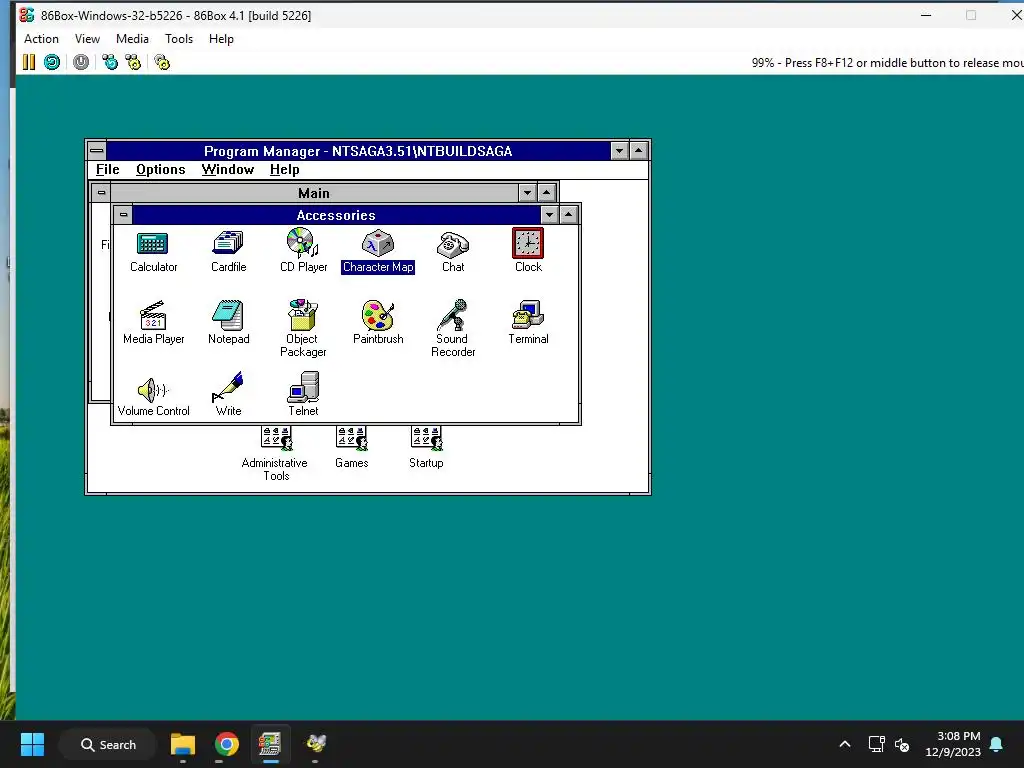Open the Windows Start button
1024x768 pixels.
click(x=32, y=744)
